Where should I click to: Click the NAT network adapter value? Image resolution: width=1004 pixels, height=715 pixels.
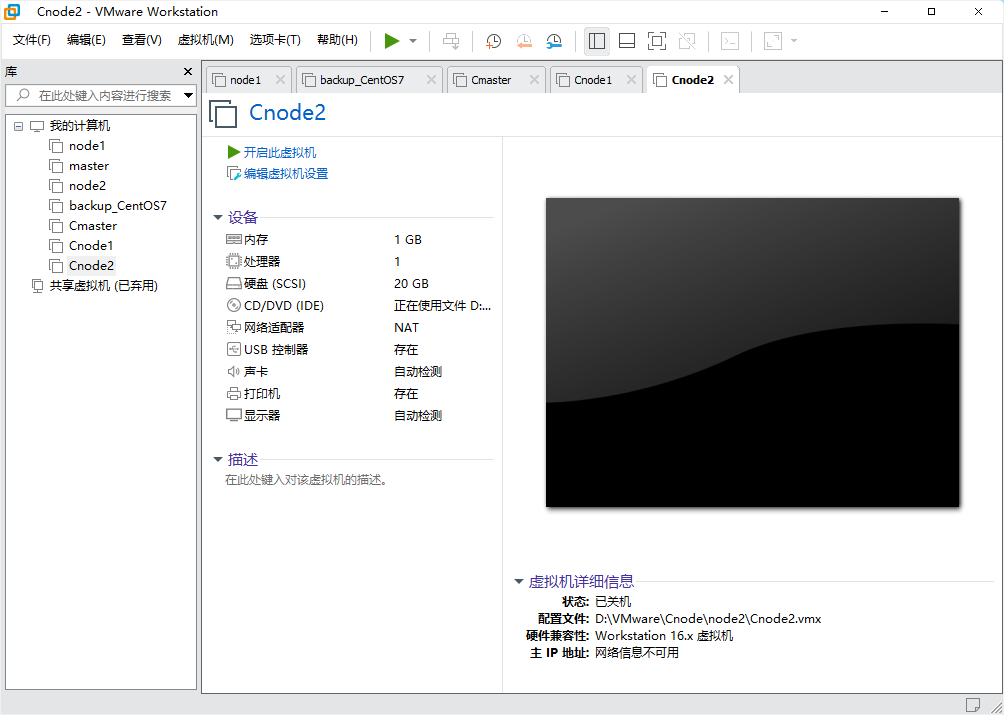(407, 328)
